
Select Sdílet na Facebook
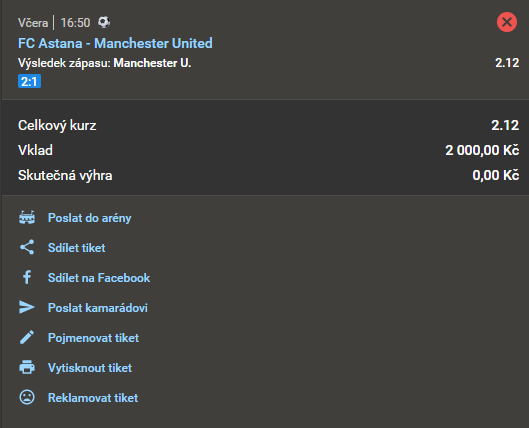[x=99, y=278]
